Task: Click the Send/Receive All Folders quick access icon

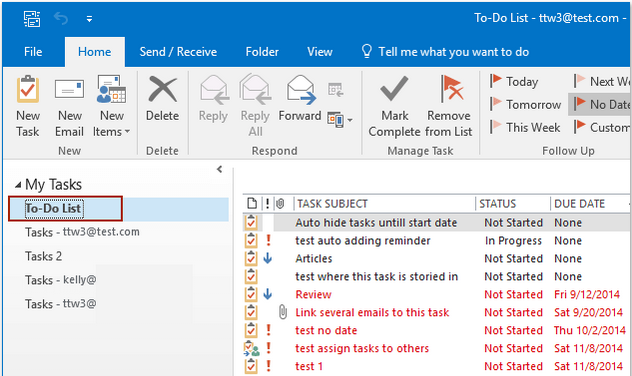Action: tap(32, 19)
